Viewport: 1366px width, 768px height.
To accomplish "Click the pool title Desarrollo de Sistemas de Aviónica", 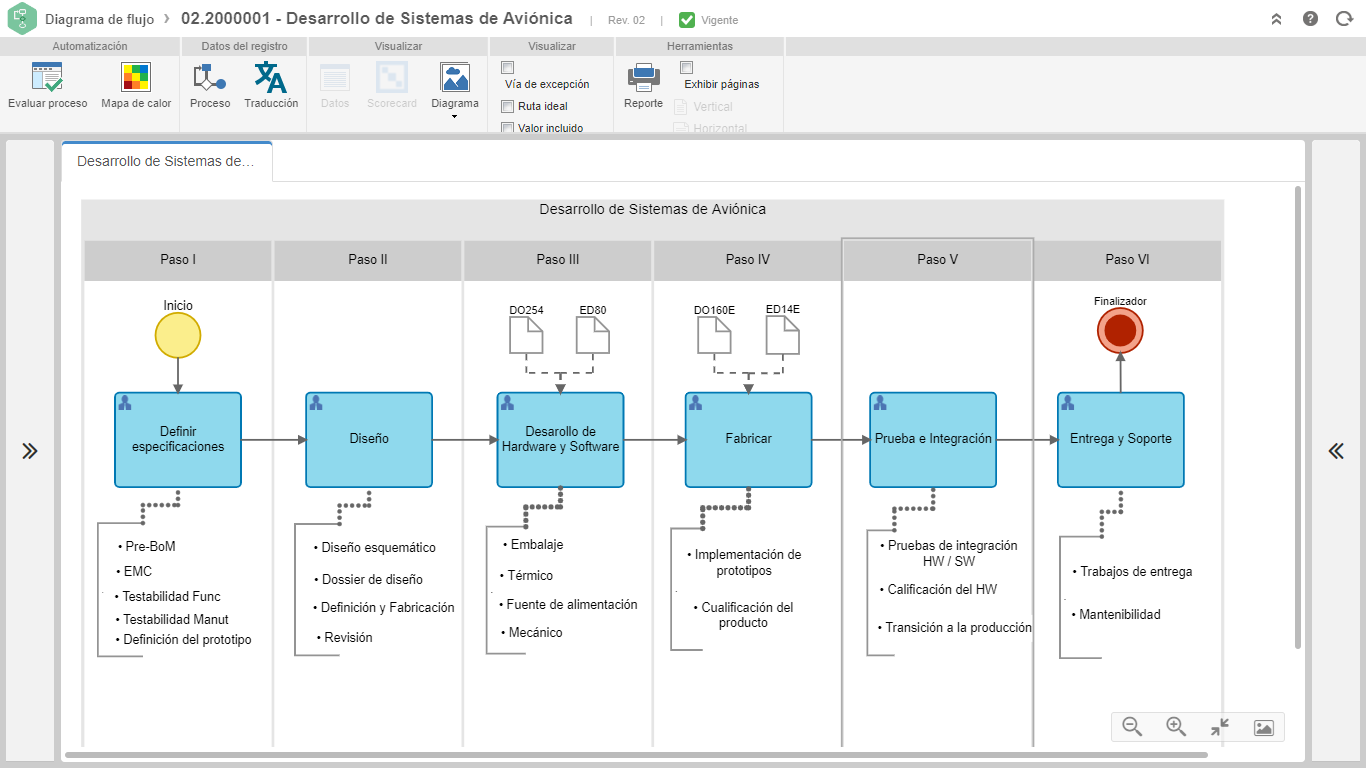I will tap(653, 209).
